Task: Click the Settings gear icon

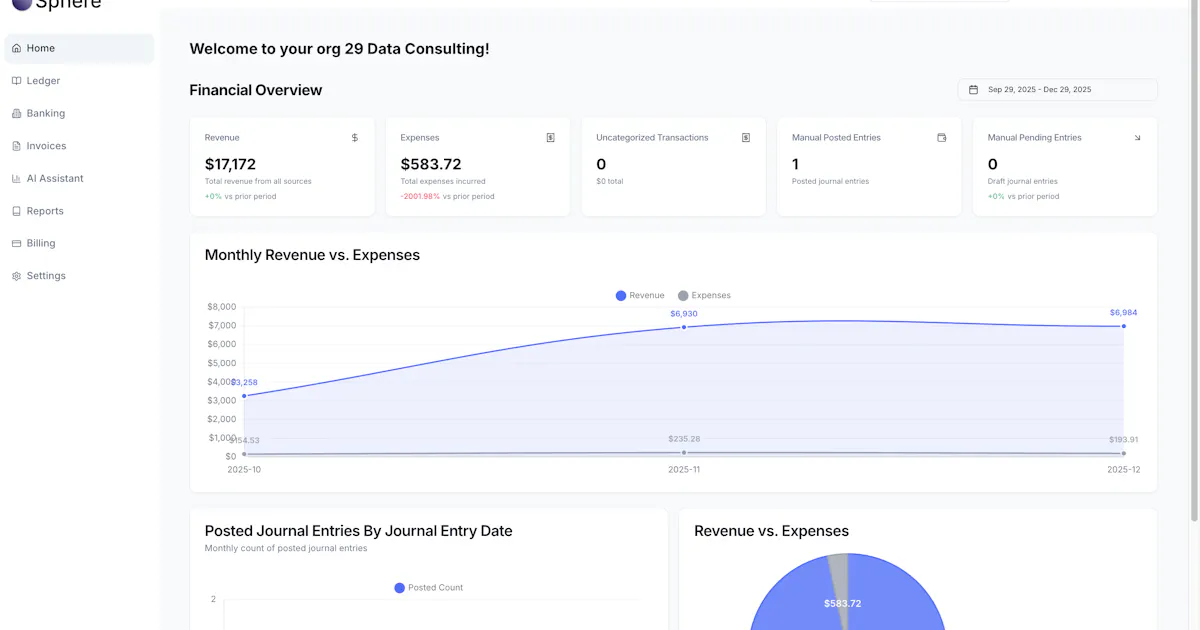Action: click(x=16, y=276)
